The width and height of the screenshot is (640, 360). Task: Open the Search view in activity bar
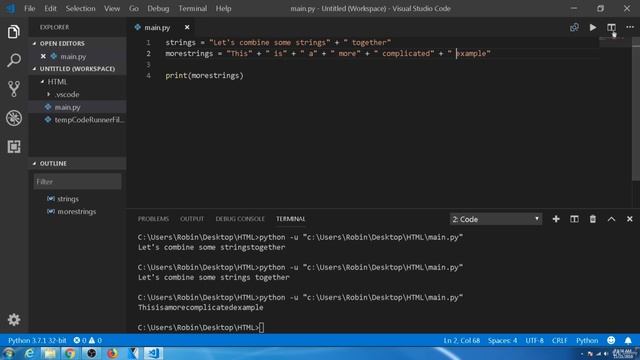[x=13, y=60]
